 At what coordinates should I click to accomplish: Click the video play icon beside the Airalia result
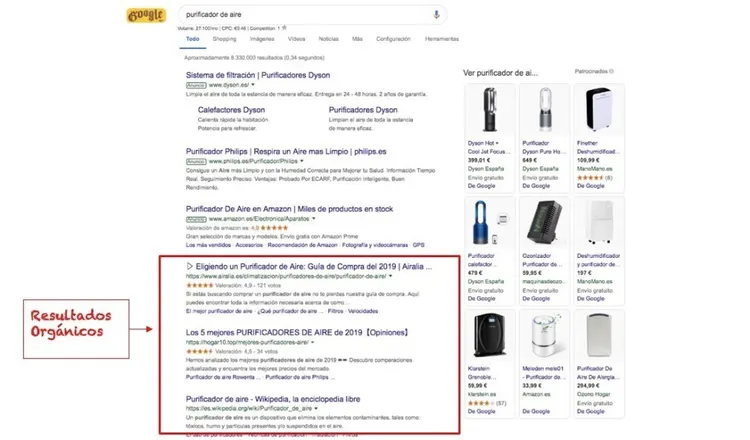[189, 266]
